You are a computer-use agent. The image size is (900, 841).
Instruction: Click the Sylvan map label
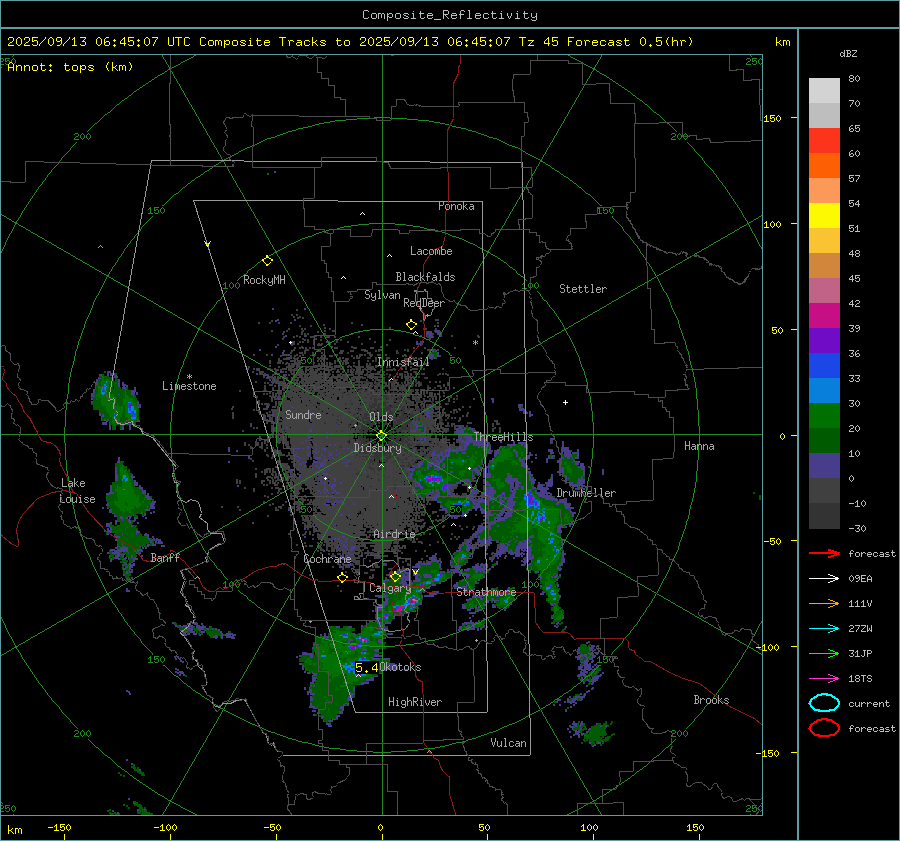click(x=382, y=295)
